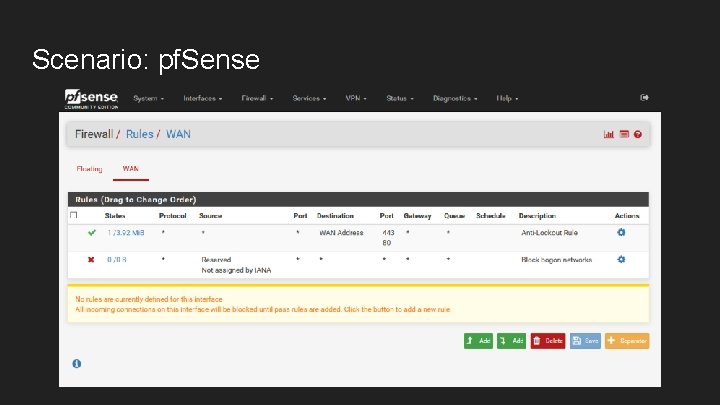This screenshot has height=405, width=720.
Task: Open the related status graph icon
Action: 609,134
